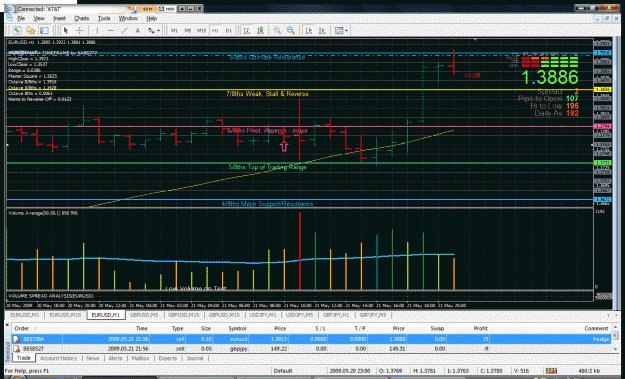Click the order icon beside 8858527
The image size is (625, 379).
point(16,349)
